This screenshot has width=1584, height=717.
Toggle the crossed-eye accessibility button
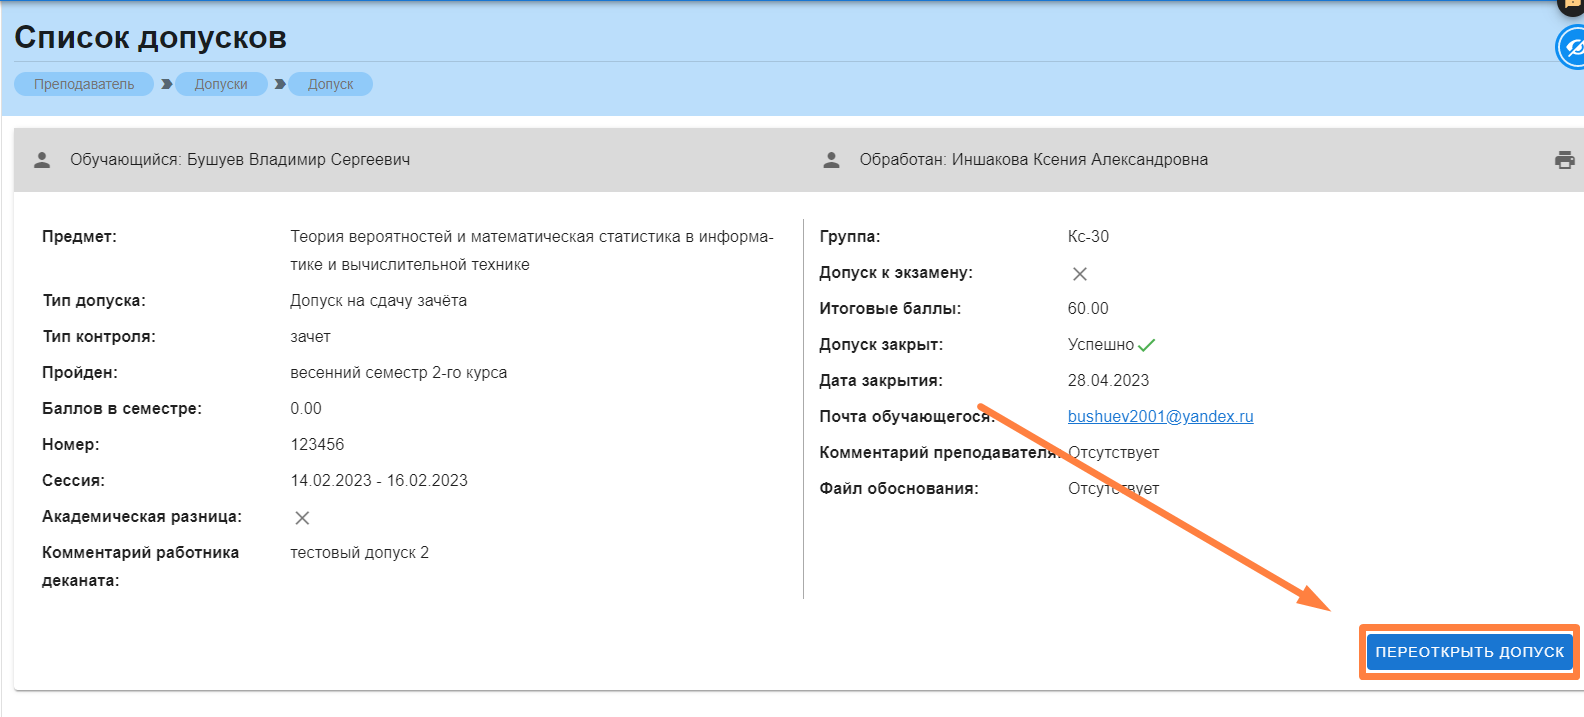(x=1572, y=47)
